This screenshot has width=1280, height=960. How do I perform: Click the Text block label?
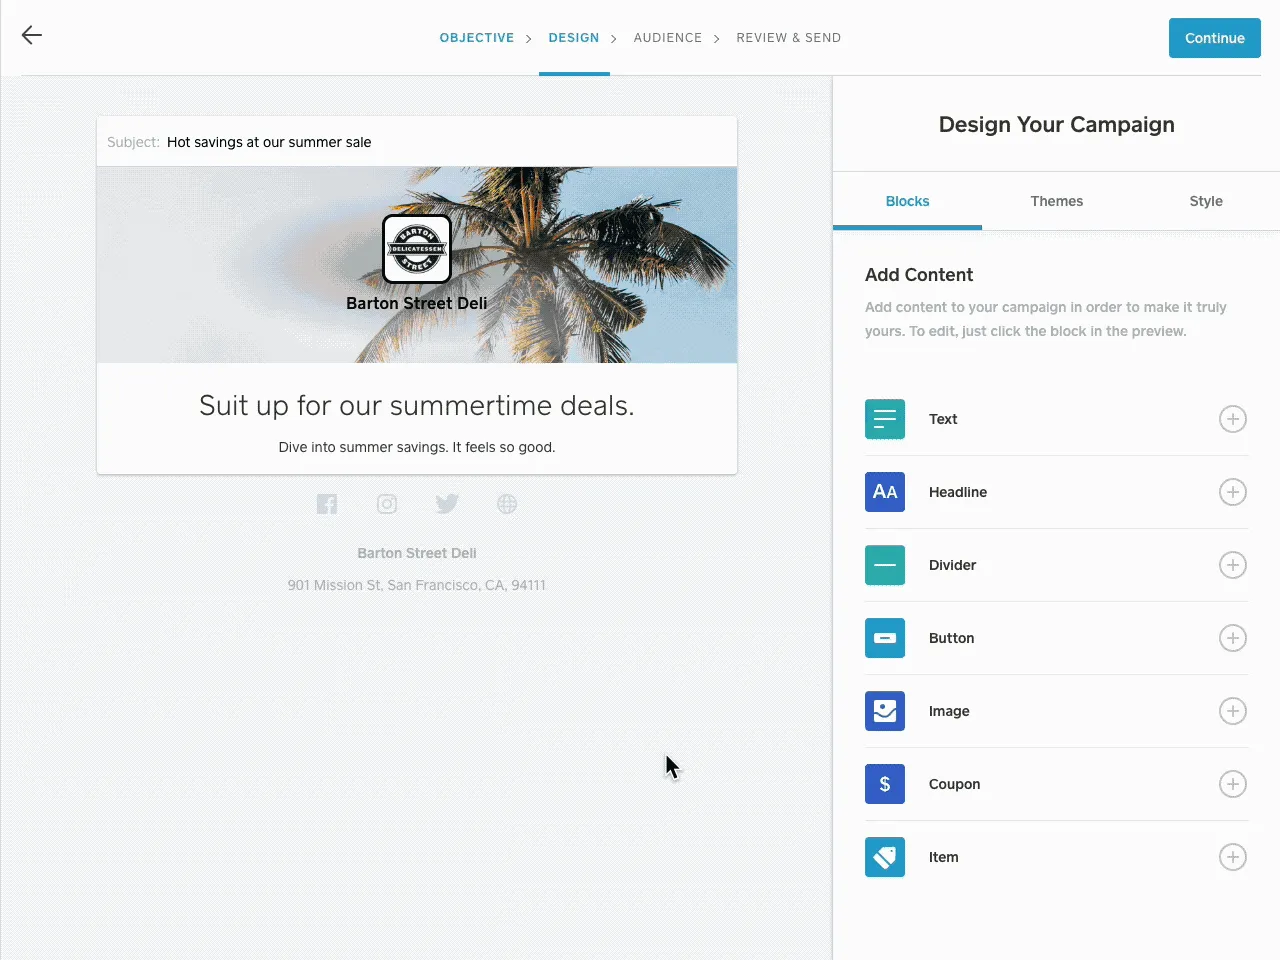click(x=943, y=419)
